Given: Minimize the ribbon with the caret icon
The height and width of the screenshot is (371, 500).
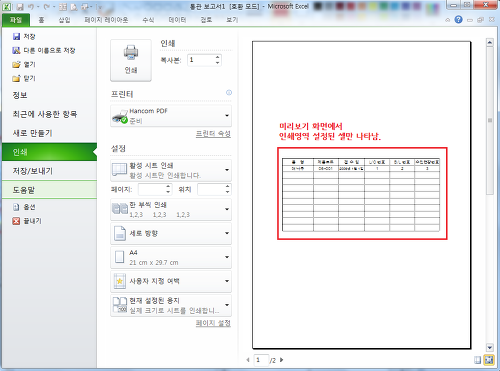Looking at the screenshot, I should click(x=448, y=20).
